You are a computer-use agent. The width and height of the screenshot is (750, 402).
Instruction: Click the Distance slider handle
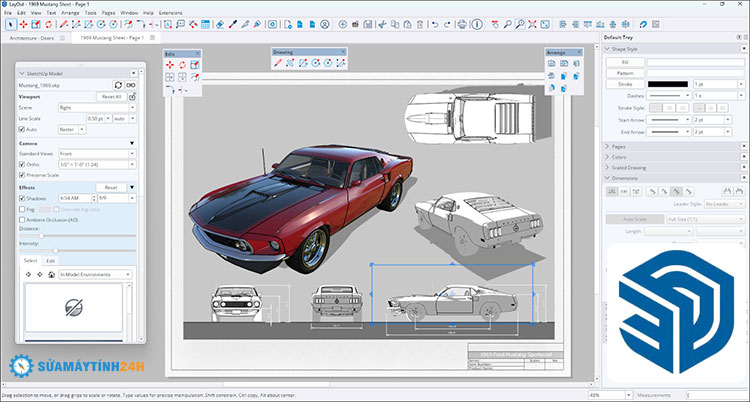tap(41, 235)
